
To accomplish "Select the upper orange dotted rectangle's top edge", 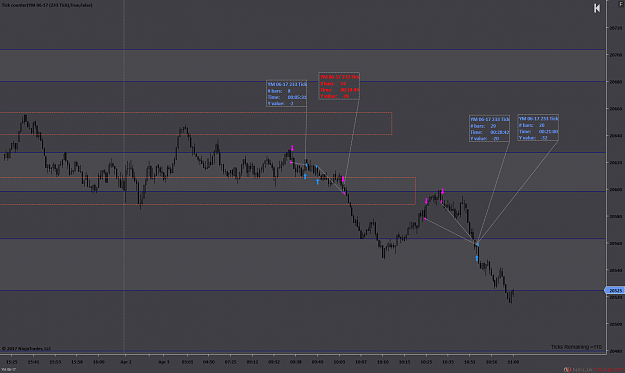I will coord(196,113).
